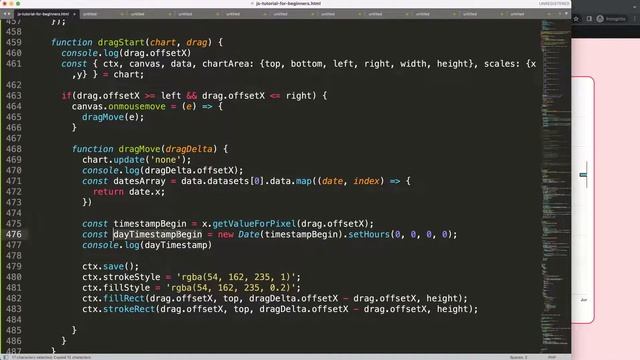Click line number 459 in gutter
Image resolution: width=640 pixels, height=360 pixels.
[14, 42]
